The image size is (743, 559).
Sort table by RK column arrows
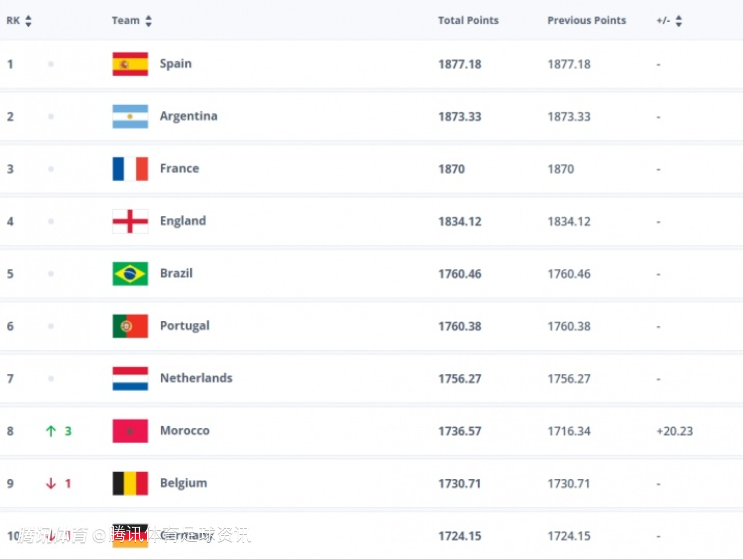[x=28, y=21]
